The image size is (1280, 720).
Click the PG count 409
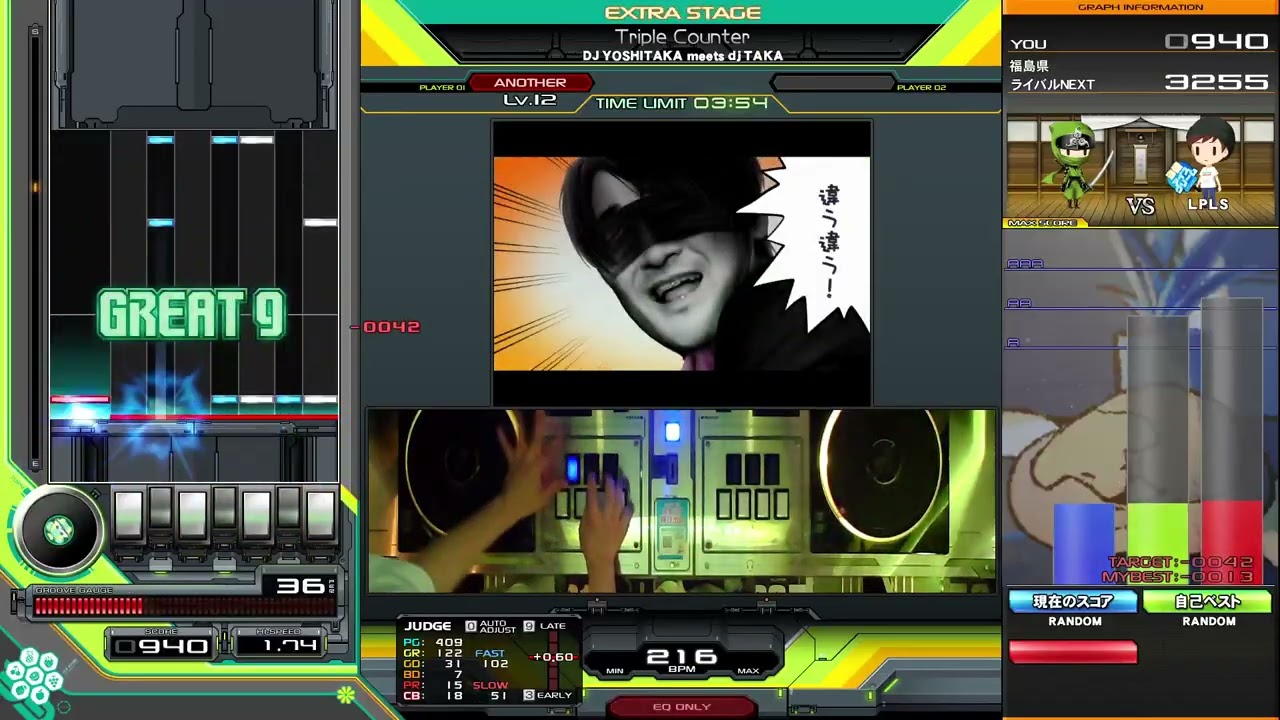[448, 643]
